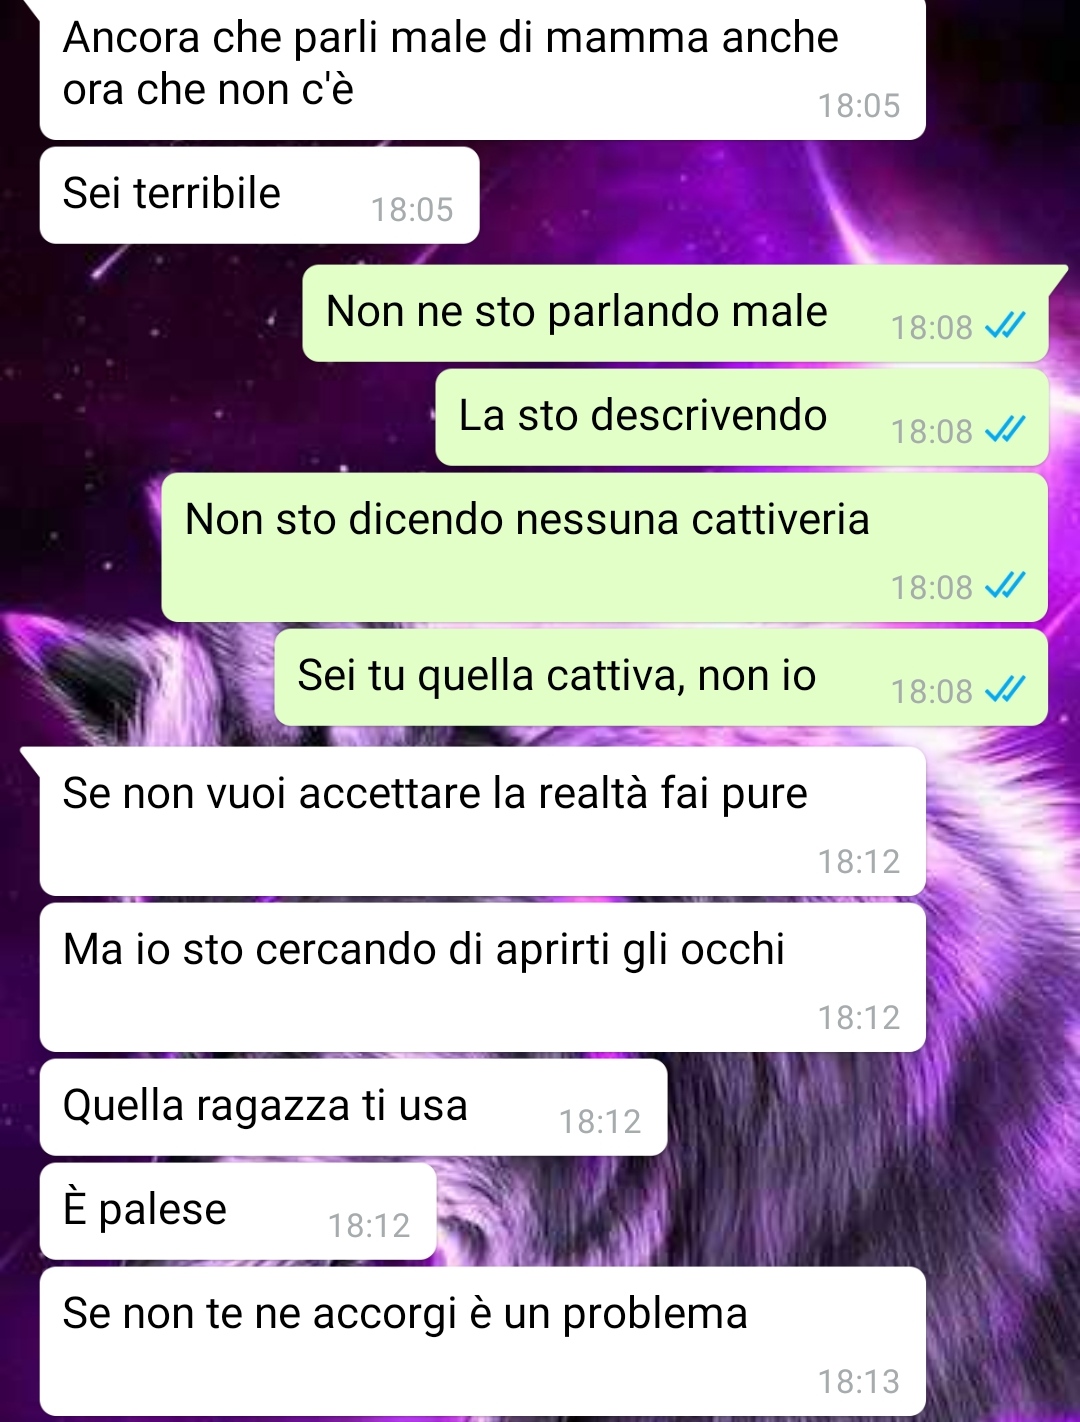Tap "Ma io sto cercando di aprirti gli occhi"

(x=482, y=977)
